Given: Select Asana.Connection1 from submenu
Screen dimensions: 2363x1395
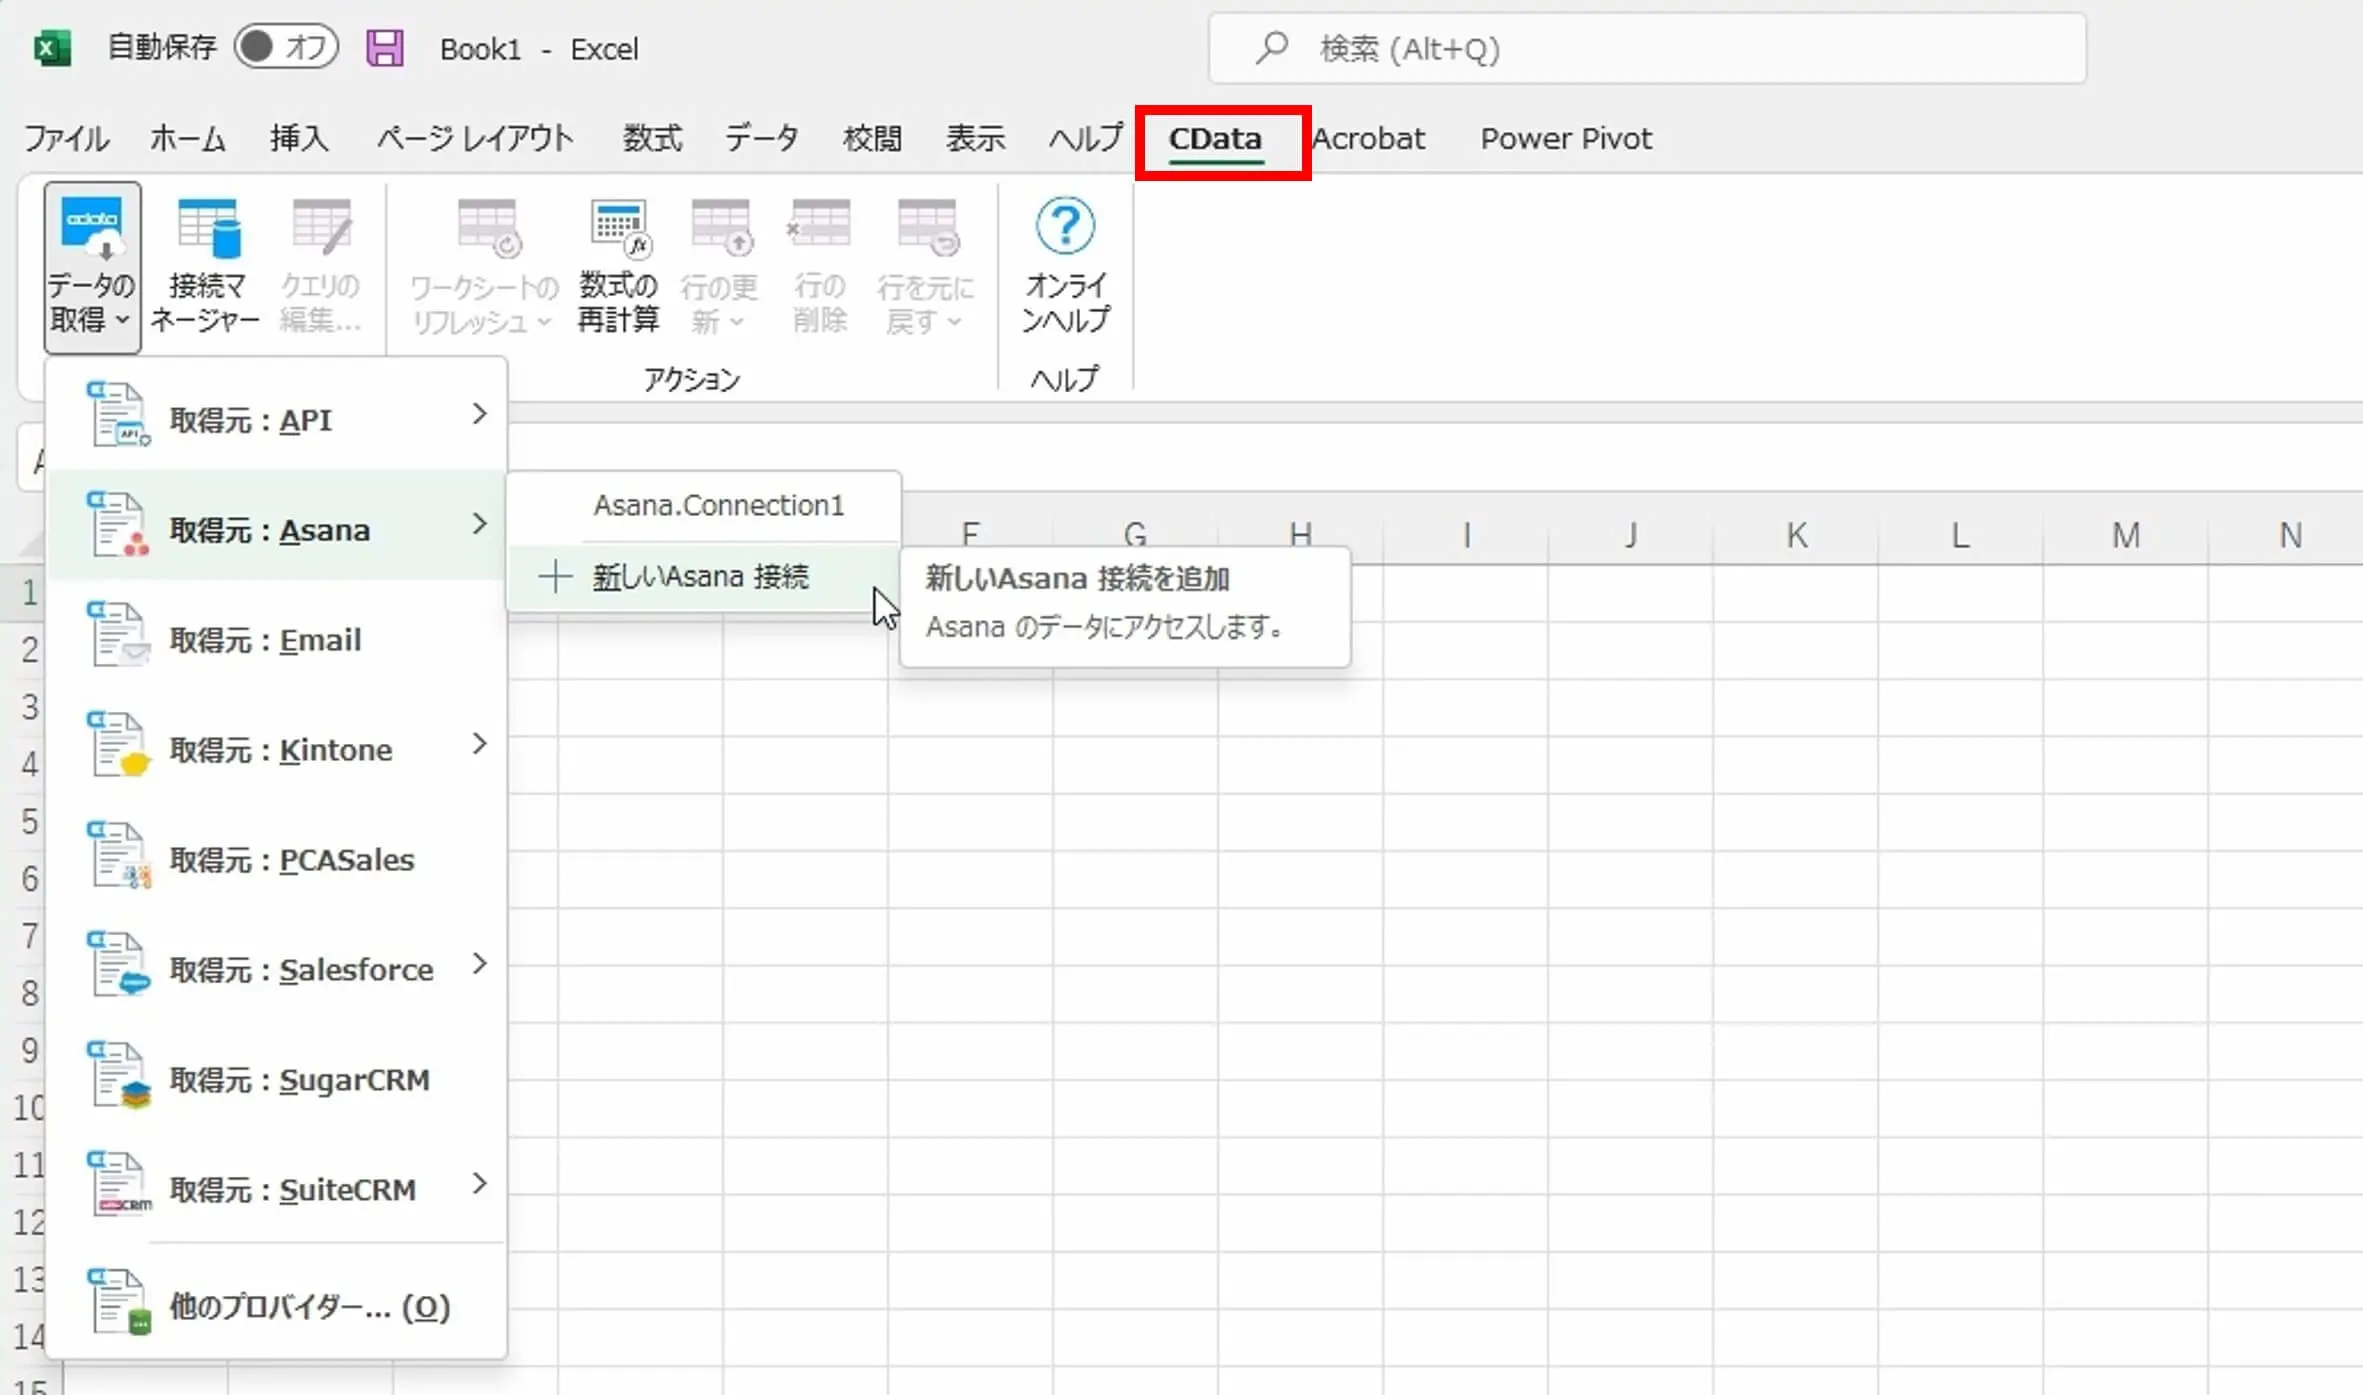Looking at the screenshot, I should pyautogui.click(x=718, y=506).
